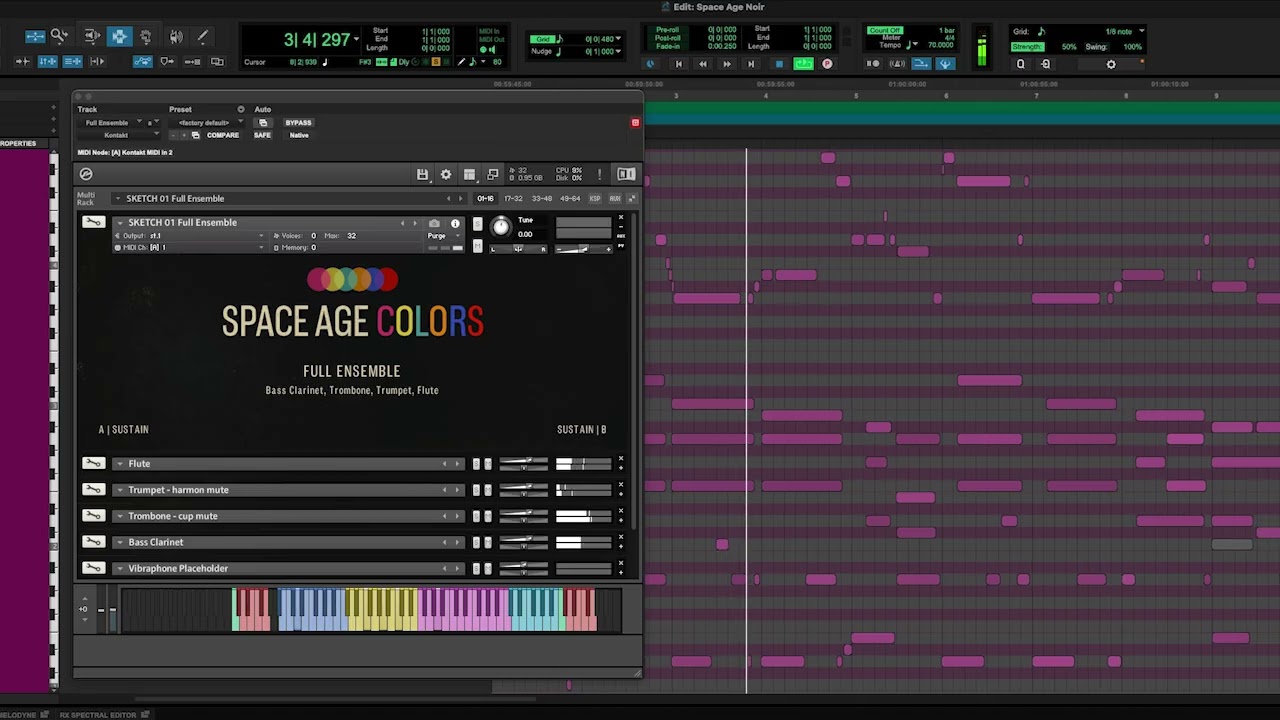Click the rewind transport button
This screenshot has width=1280, height=720.
702,64
